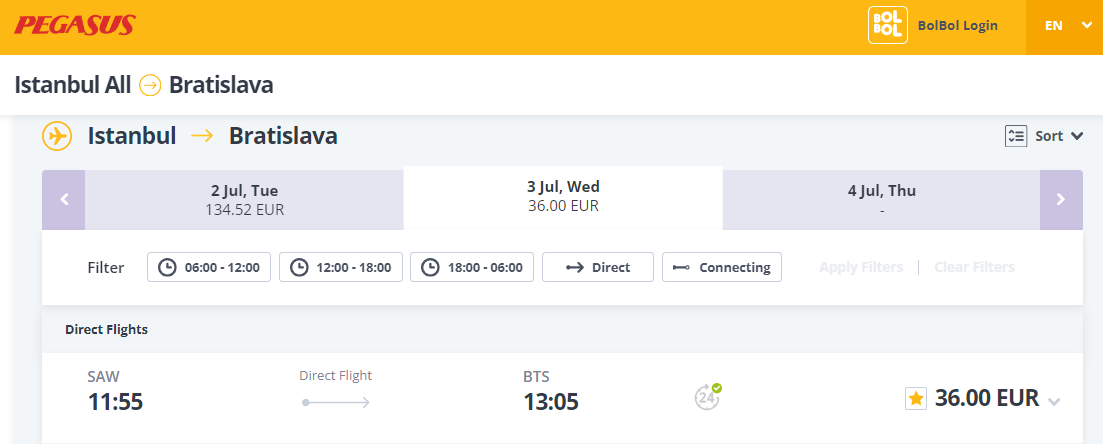Open the Sort dropdown

[x=1044, y=137]
